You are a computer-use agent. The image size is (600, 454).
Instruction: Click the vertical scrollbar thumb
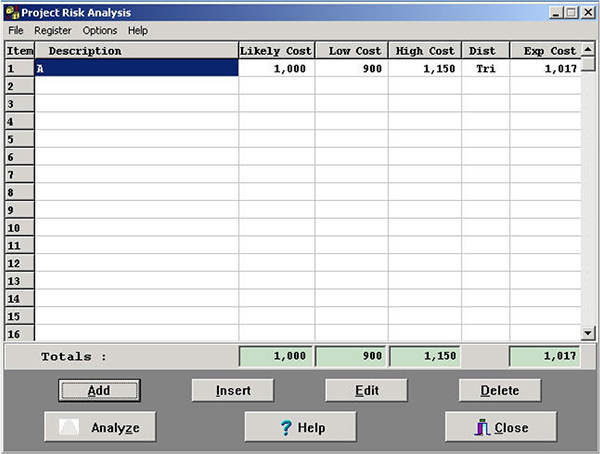tap(588, 64)
